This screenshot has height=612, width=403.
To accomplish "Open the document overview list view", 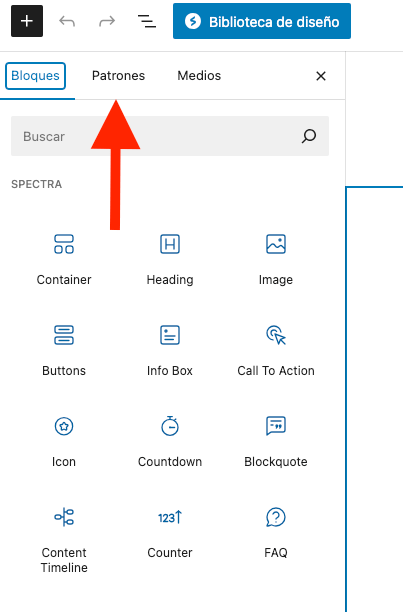I will pos(147,21).
